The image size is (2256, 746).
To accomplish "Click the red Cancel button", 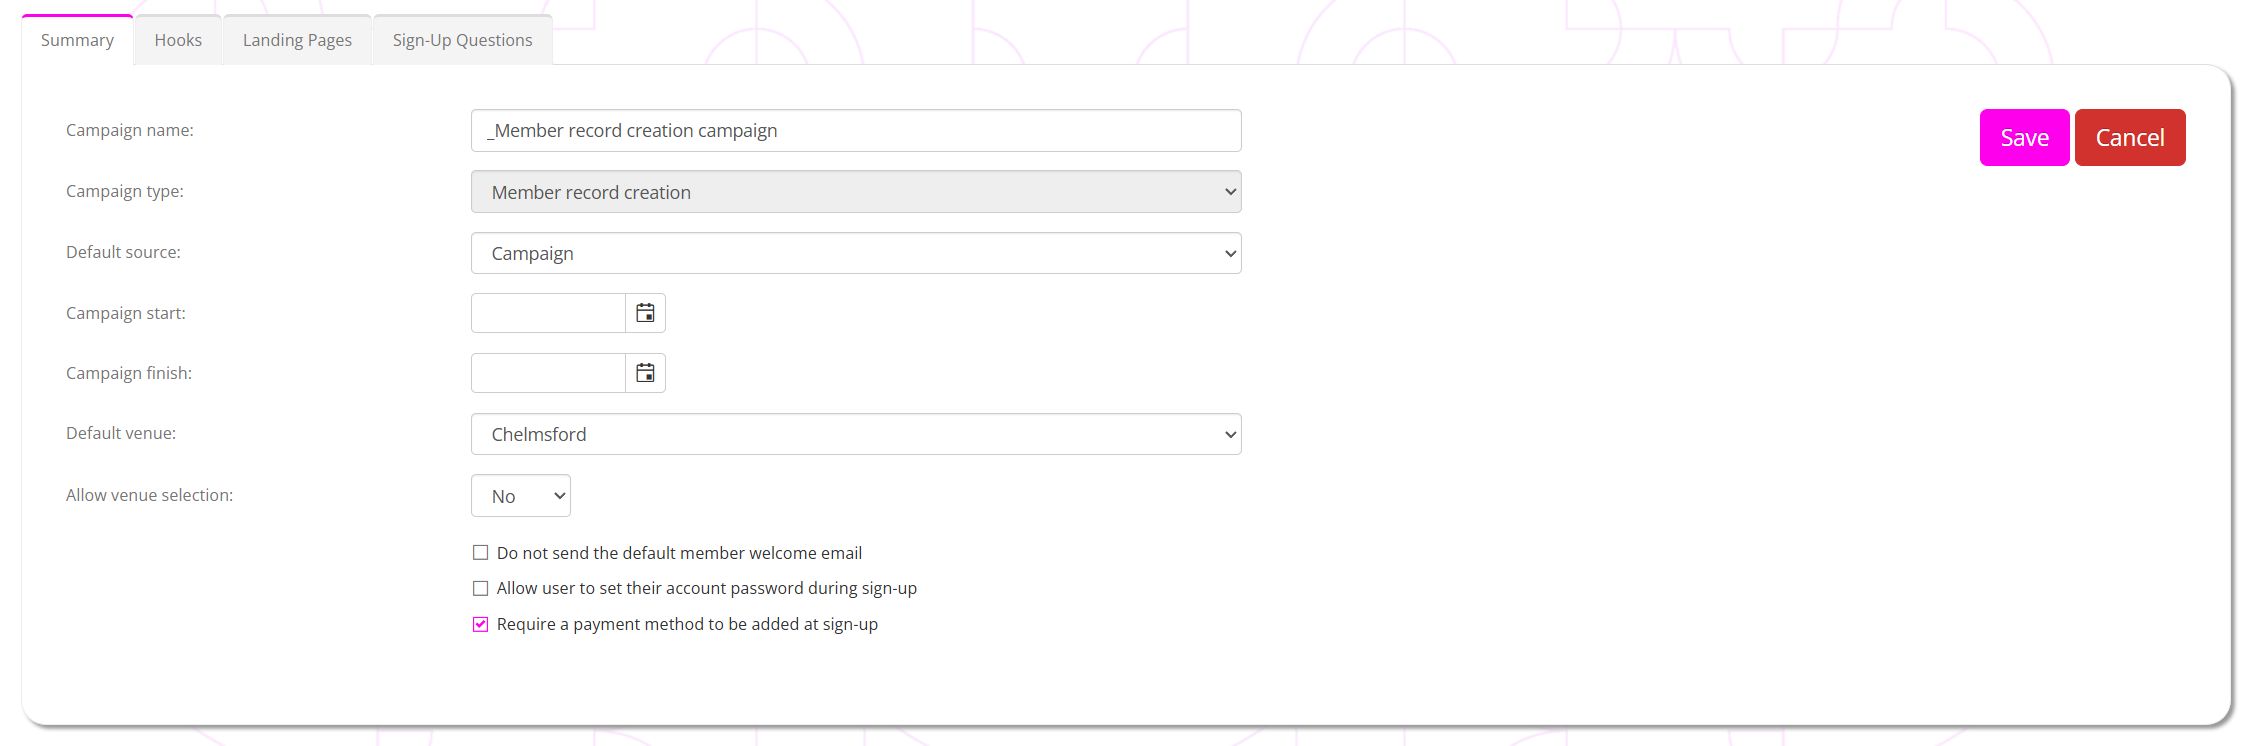I will click(2129, 138).
